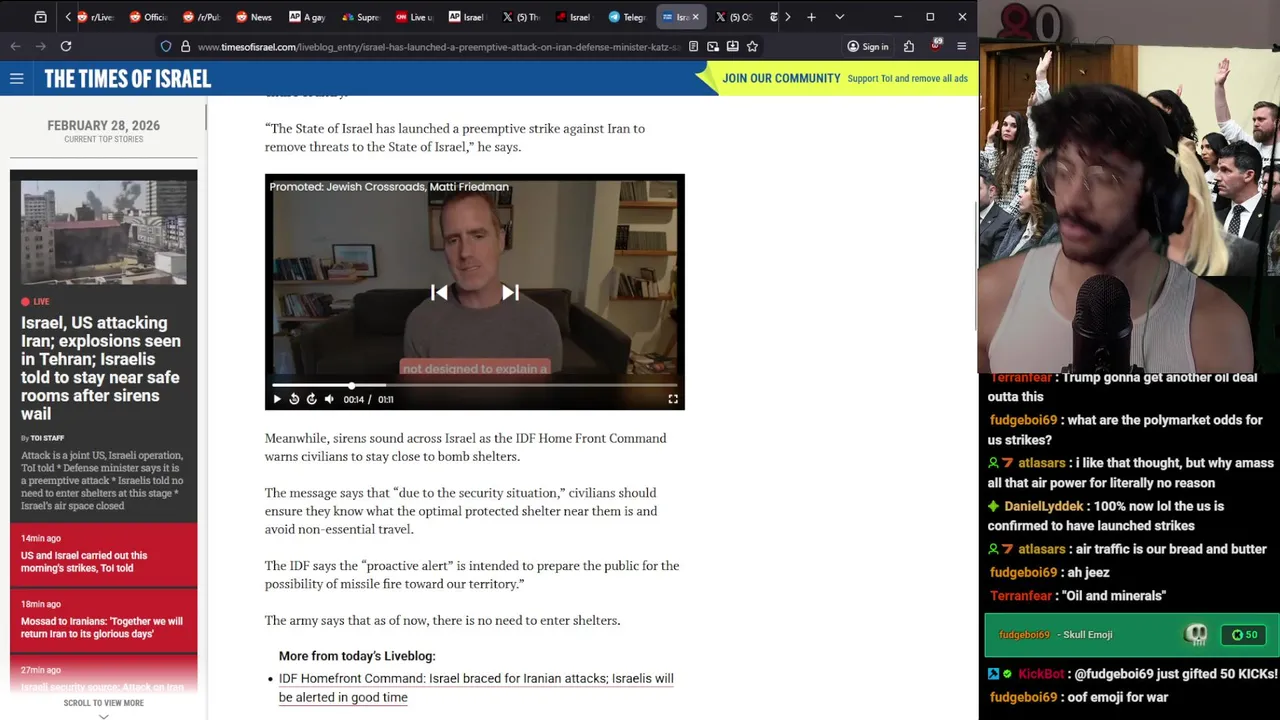Open Times of Israel site hamburger menu

16,78
